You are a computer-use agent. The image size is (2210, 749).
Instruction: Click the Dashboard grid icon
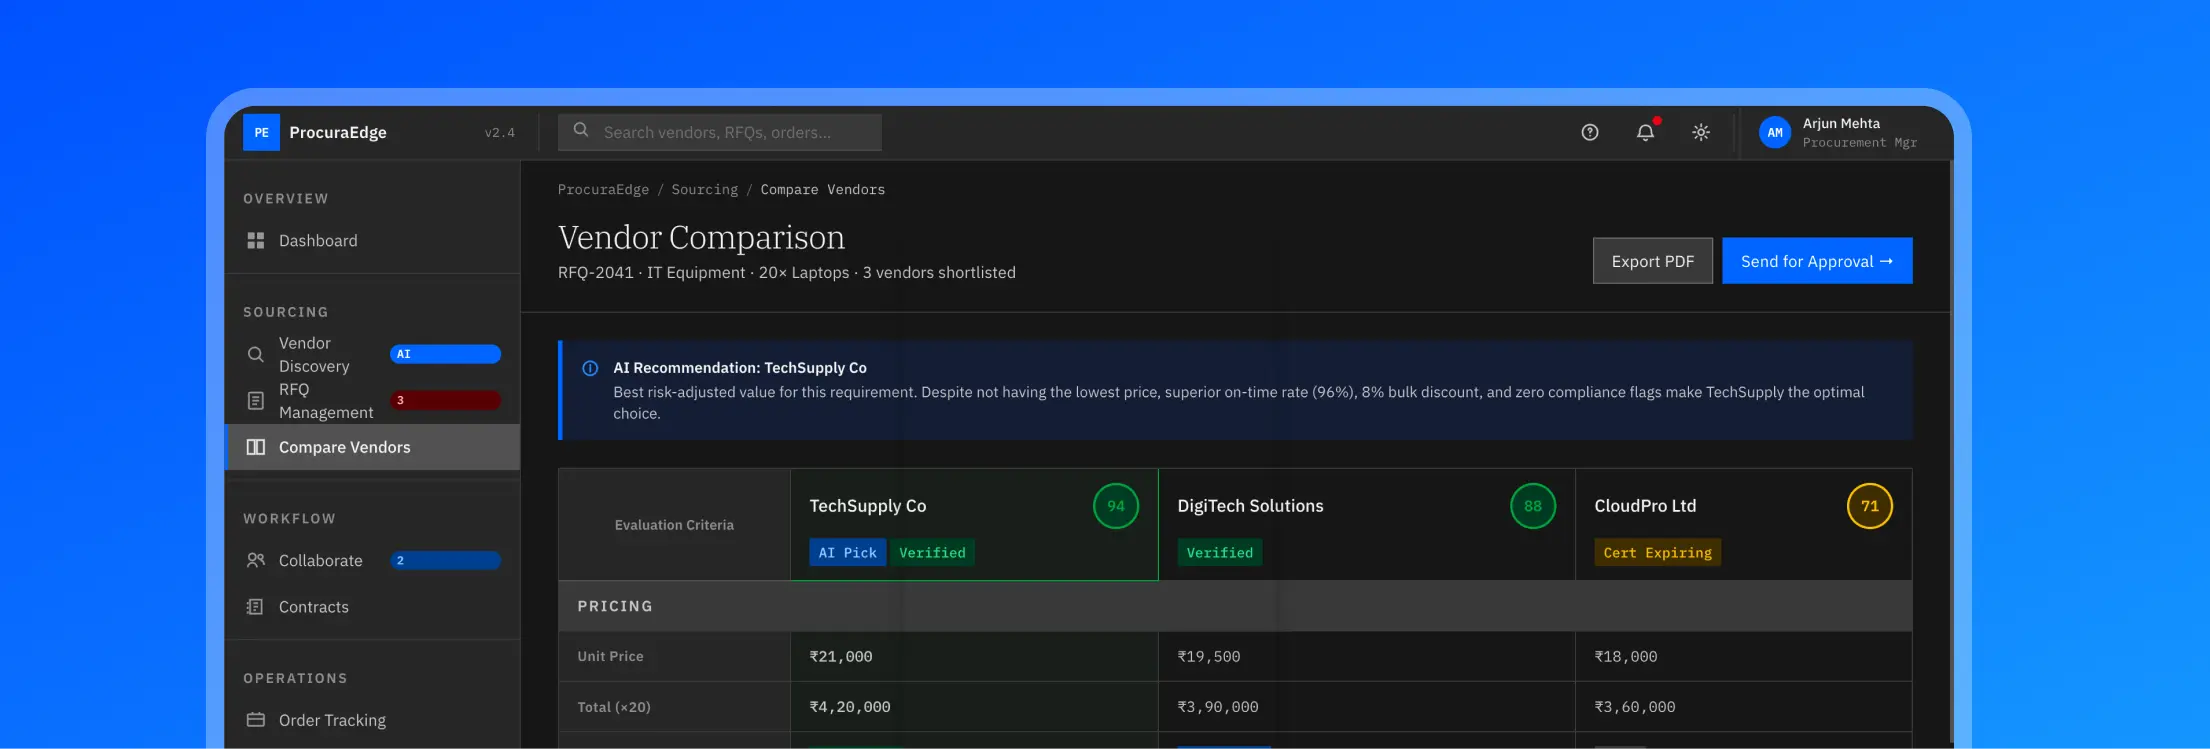point(256,241)
